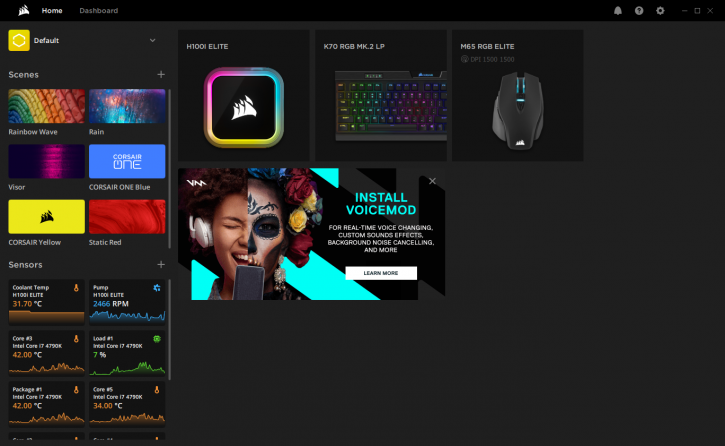This screenshot has height=446, width=725.
Task: Click the Coolant Temp 31.70 °C reading
Action: (x=27, y=304)
